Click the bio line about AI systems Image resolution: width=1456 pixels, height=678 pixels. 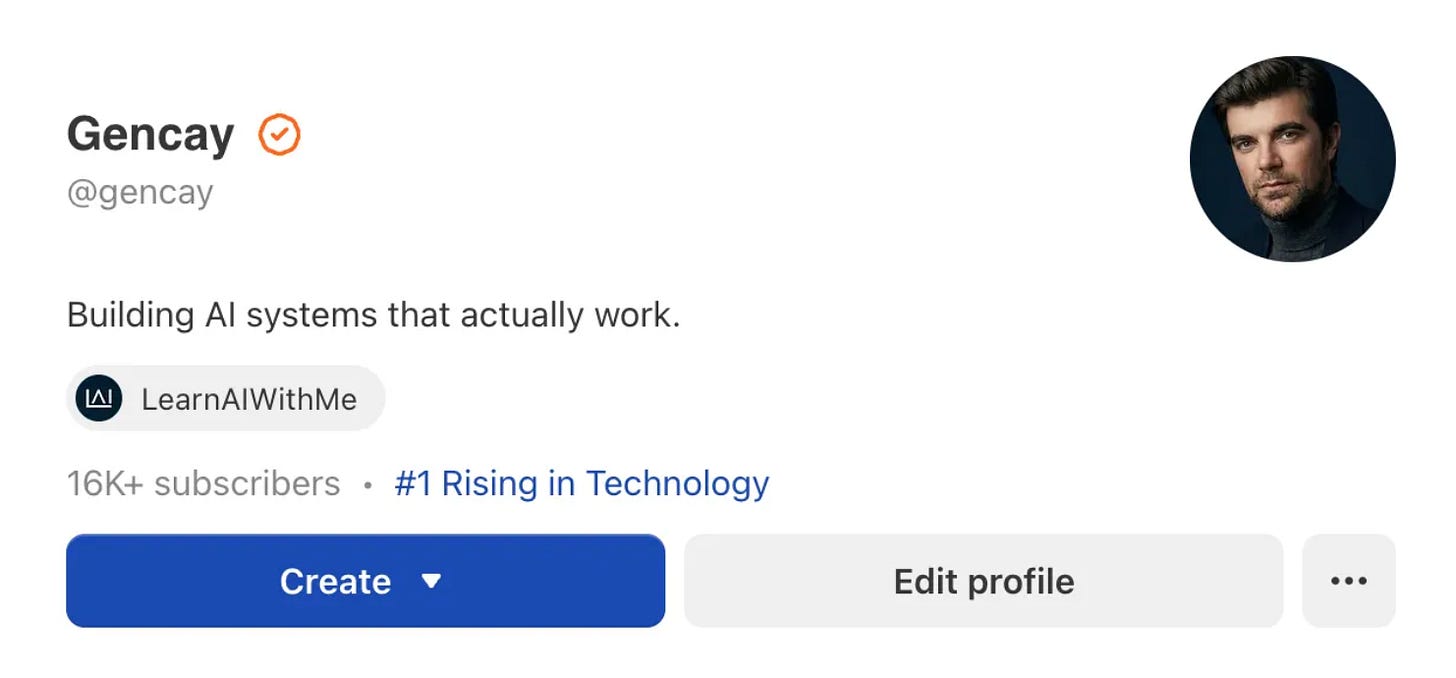tap(373, 315)
